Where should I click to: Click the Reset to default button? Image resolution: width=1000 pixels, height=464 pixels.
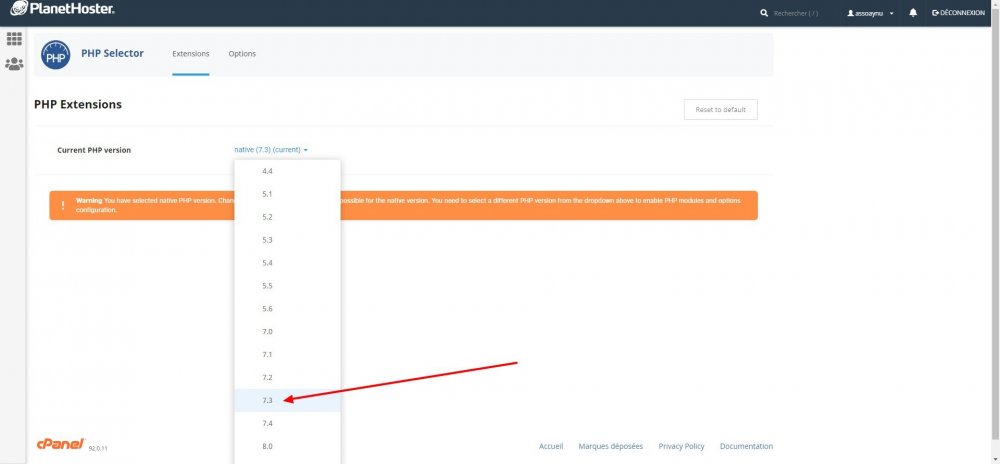[721, 110]
